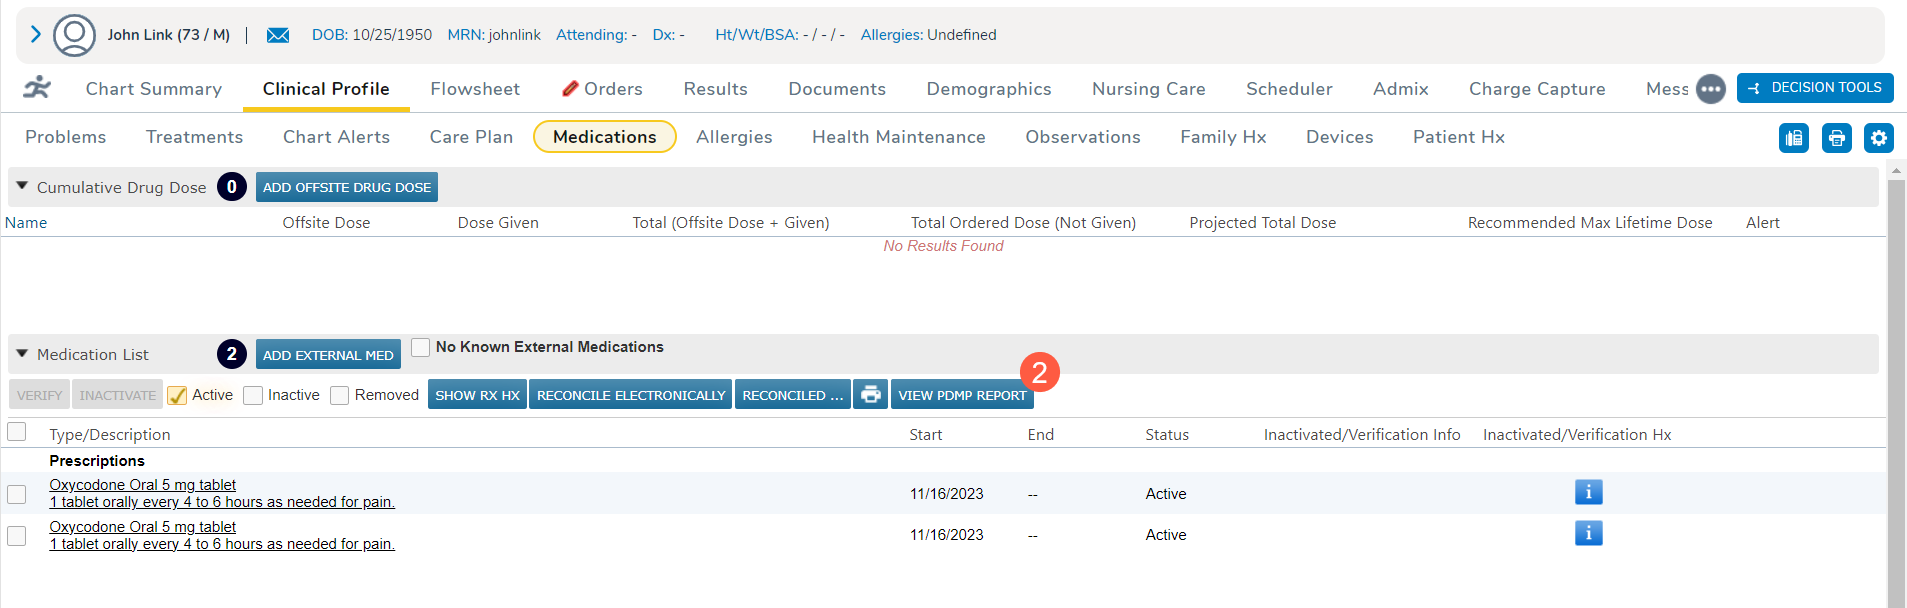Image resolution: width=1907 pixels, height=608 pixels.
Task: Open first Oxycodone Oral 5 mg tablet link
Action: tap(143, 485)
